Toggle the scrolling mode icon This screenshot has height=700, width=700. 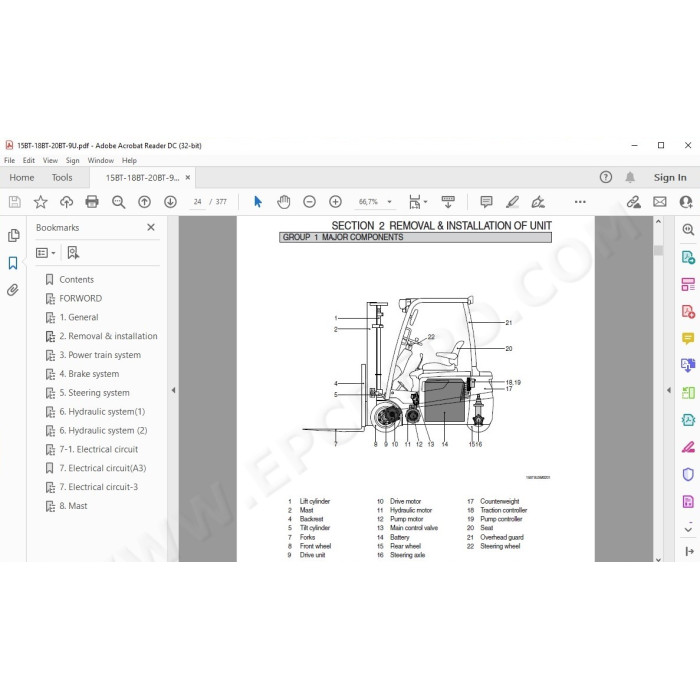click(x=448, y=202)
